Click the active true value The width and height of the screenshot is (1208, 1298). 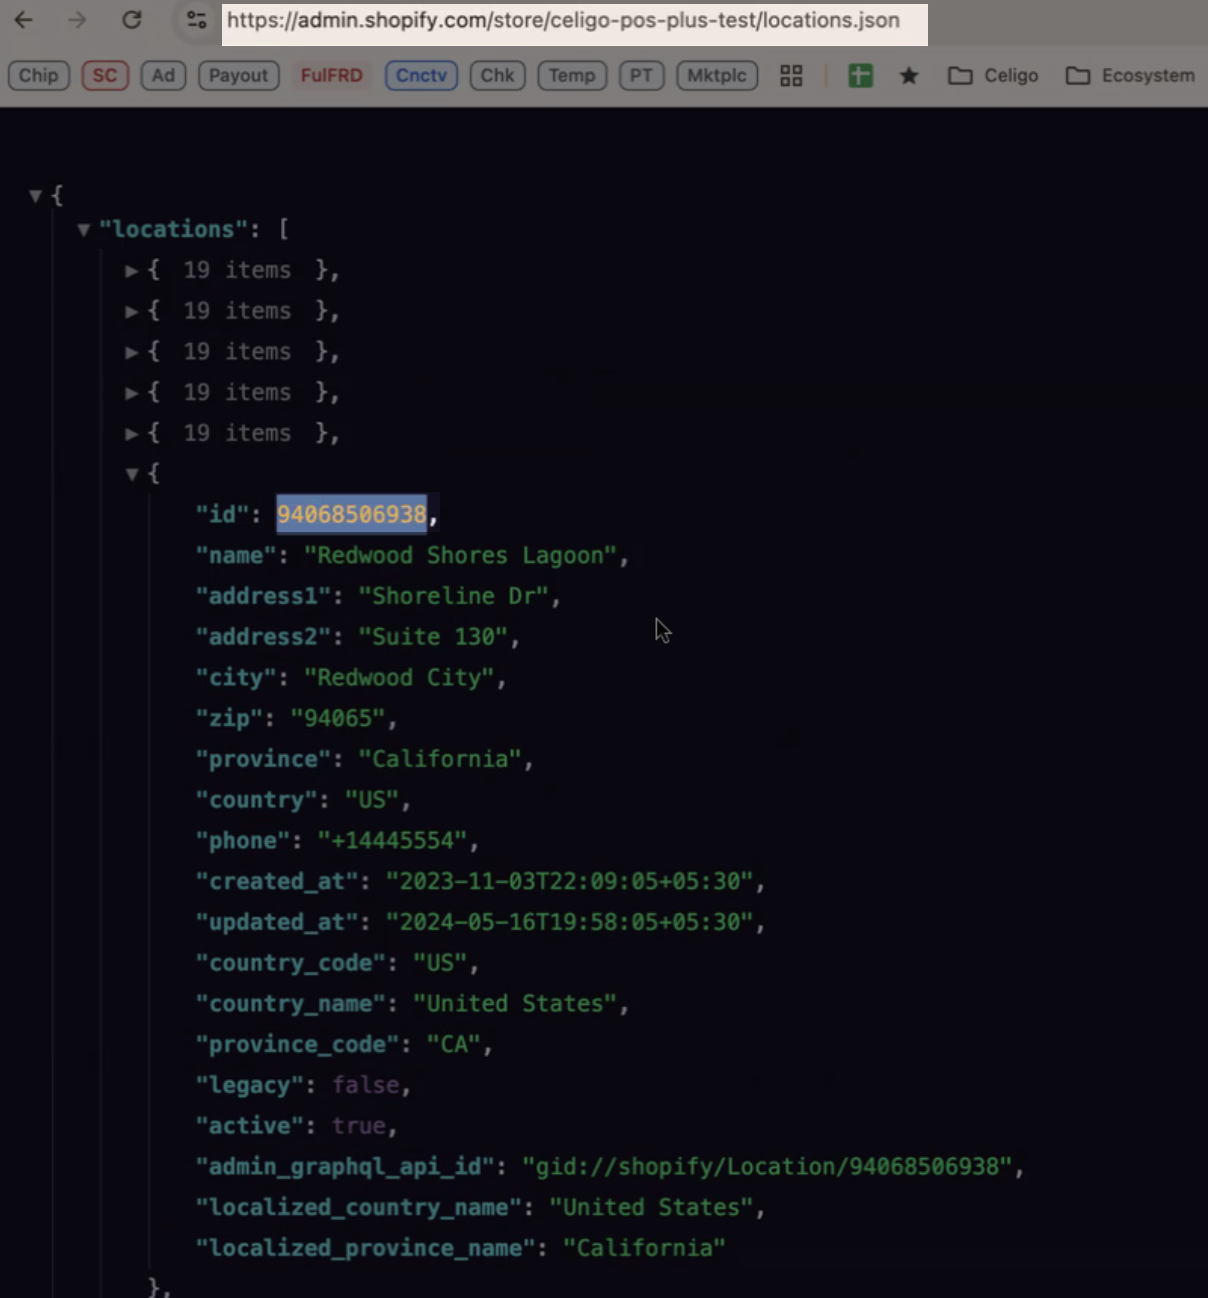[x=359, y=1126]
